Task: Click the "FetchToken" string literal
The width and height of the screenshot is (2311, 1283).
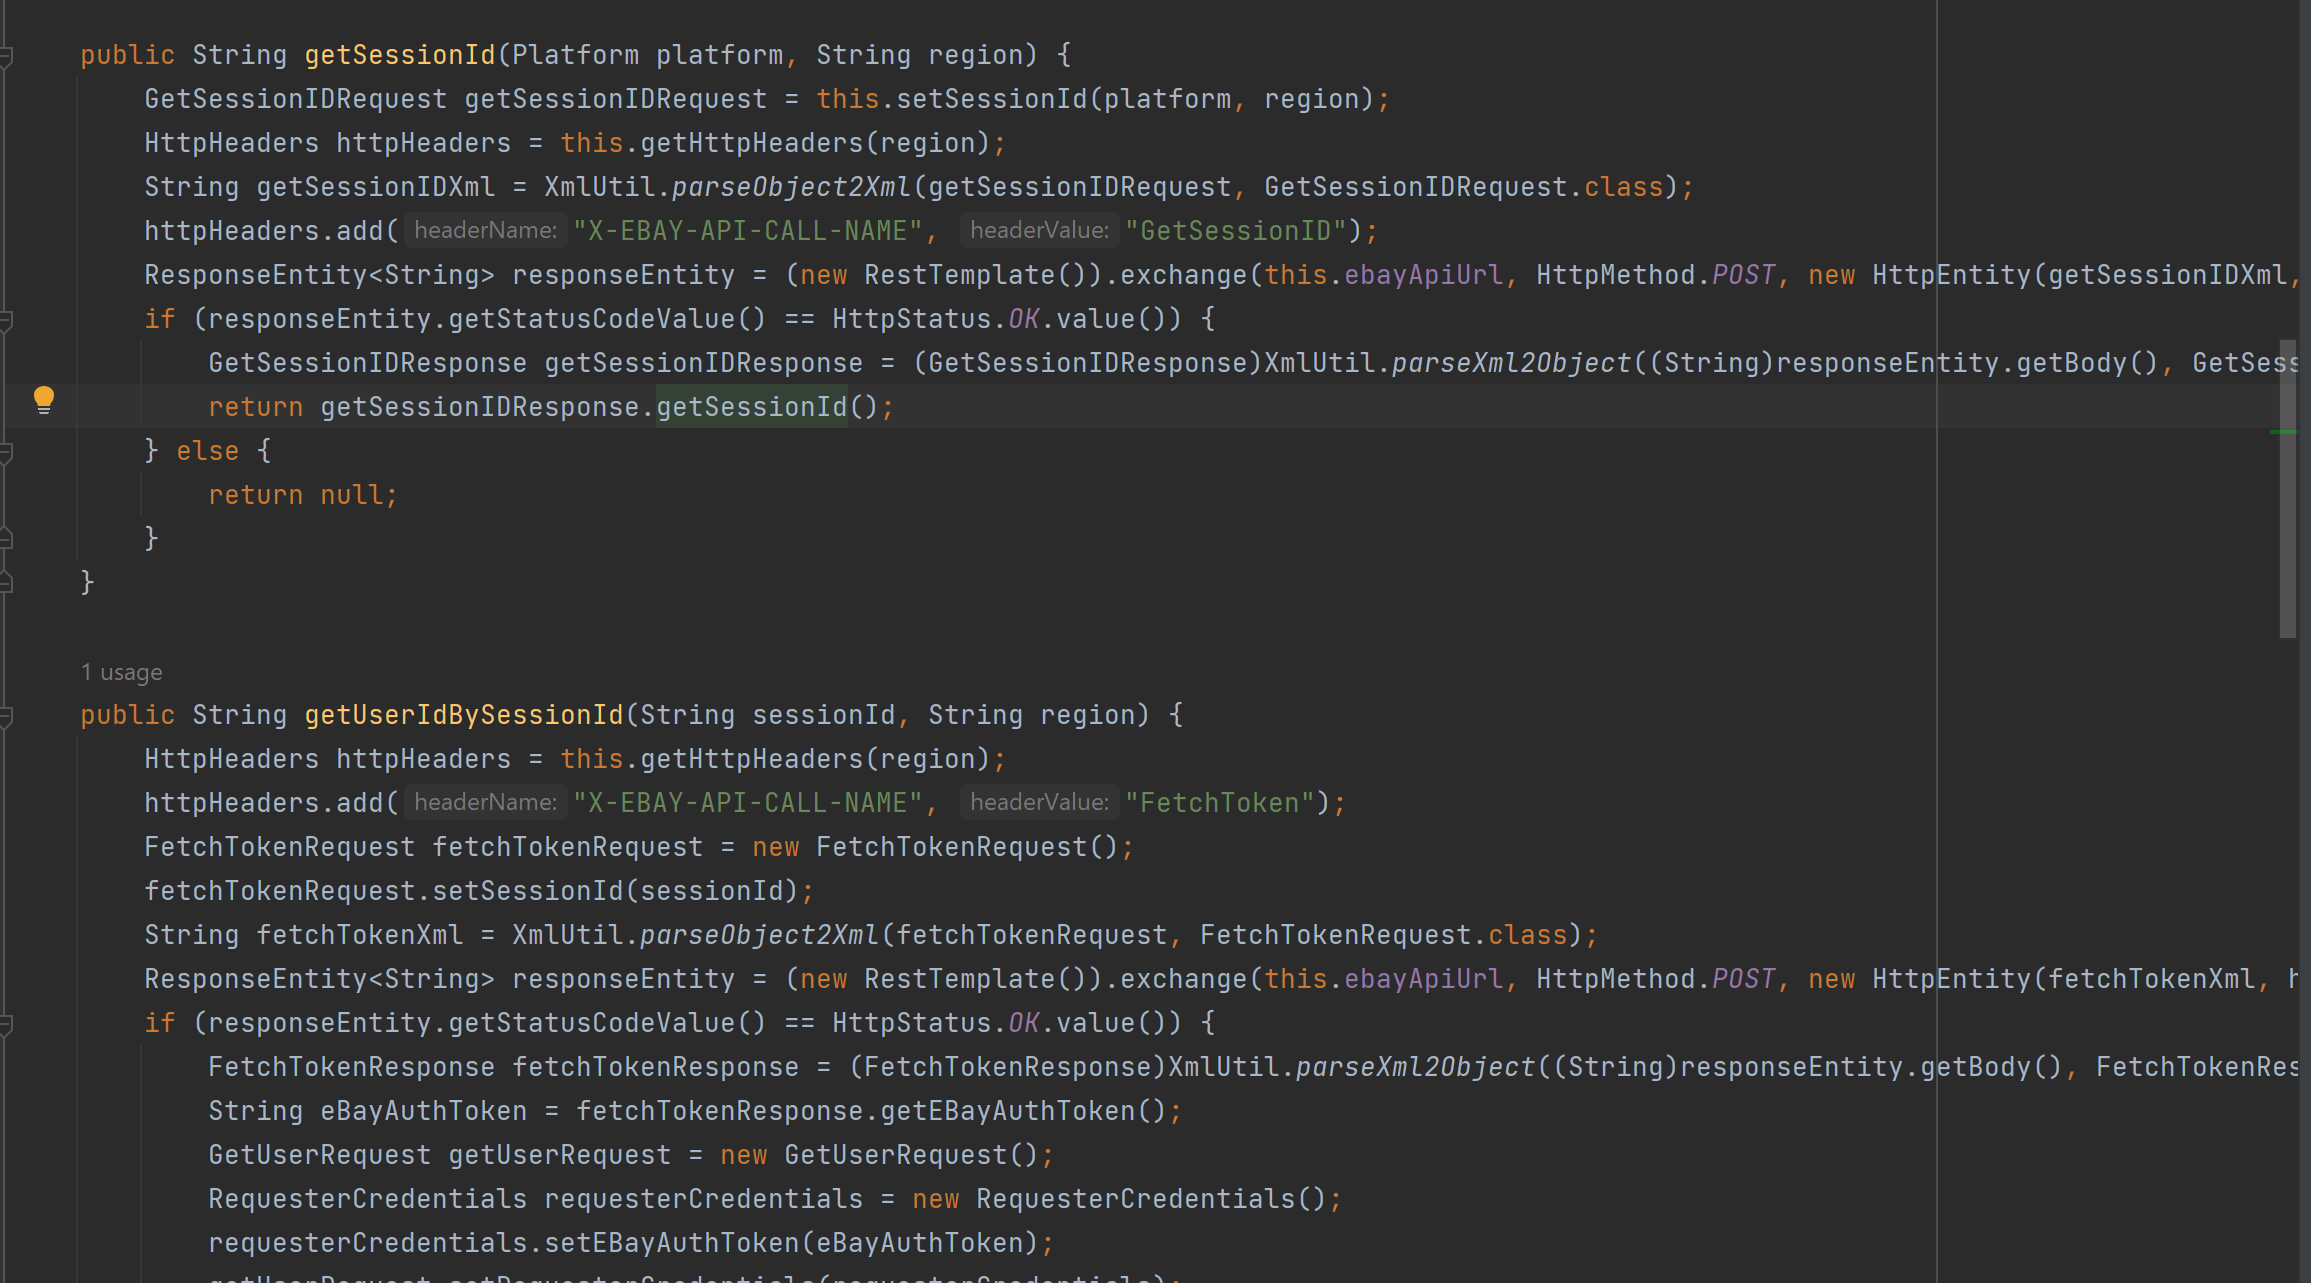Action: tap(1219, 803)
